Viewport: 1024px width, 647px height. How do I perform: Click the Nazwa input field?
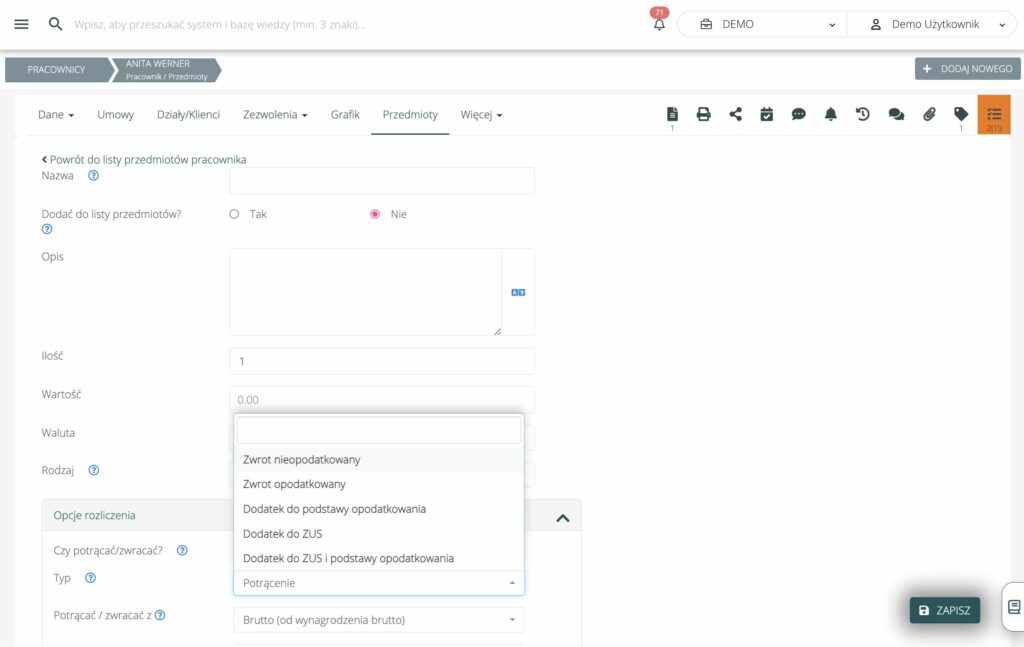pyautogui.click(x=381, y=181)
